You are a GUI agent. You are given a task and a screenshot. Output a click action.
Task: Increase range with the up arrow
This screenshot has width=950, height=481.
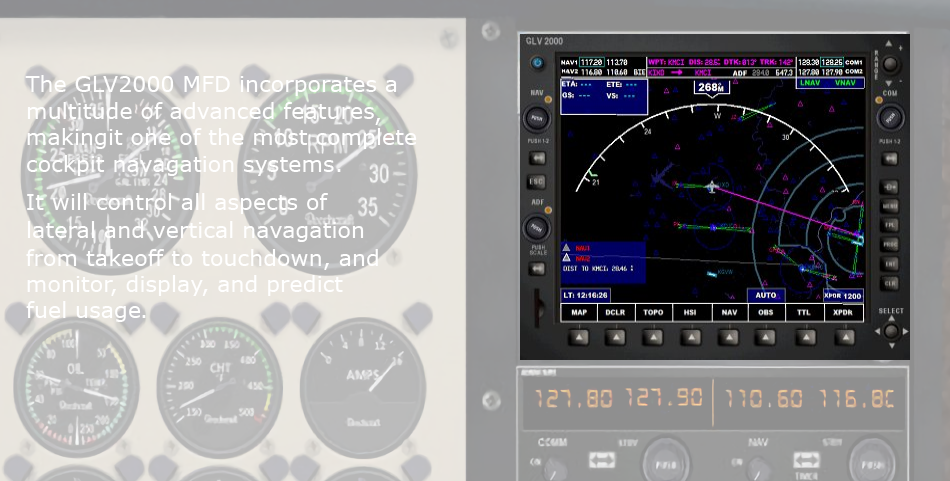pyautogui.click(x=889, y=44)
